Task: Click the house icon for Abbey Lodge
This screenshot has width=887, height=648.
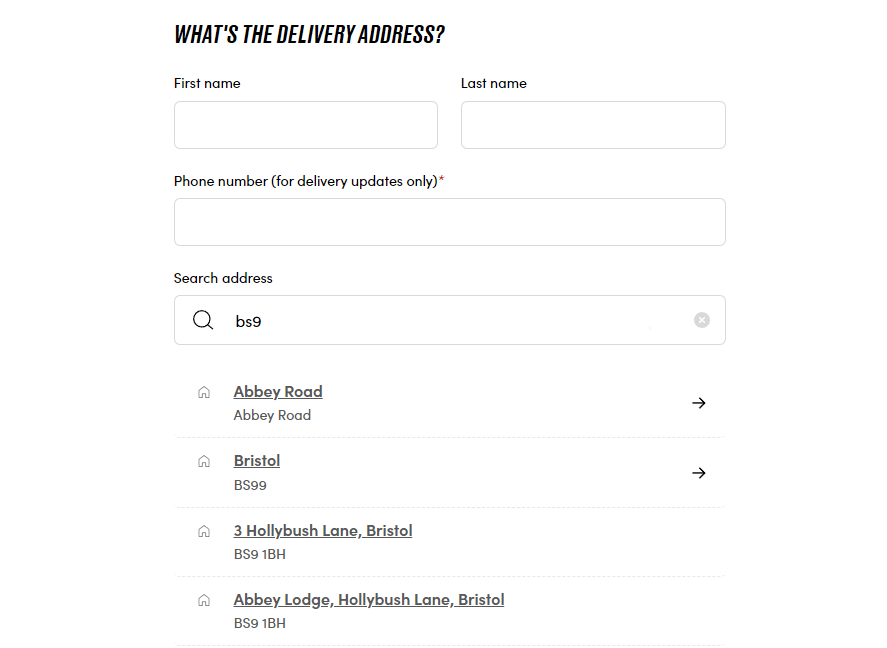Action: click(204, 599)
